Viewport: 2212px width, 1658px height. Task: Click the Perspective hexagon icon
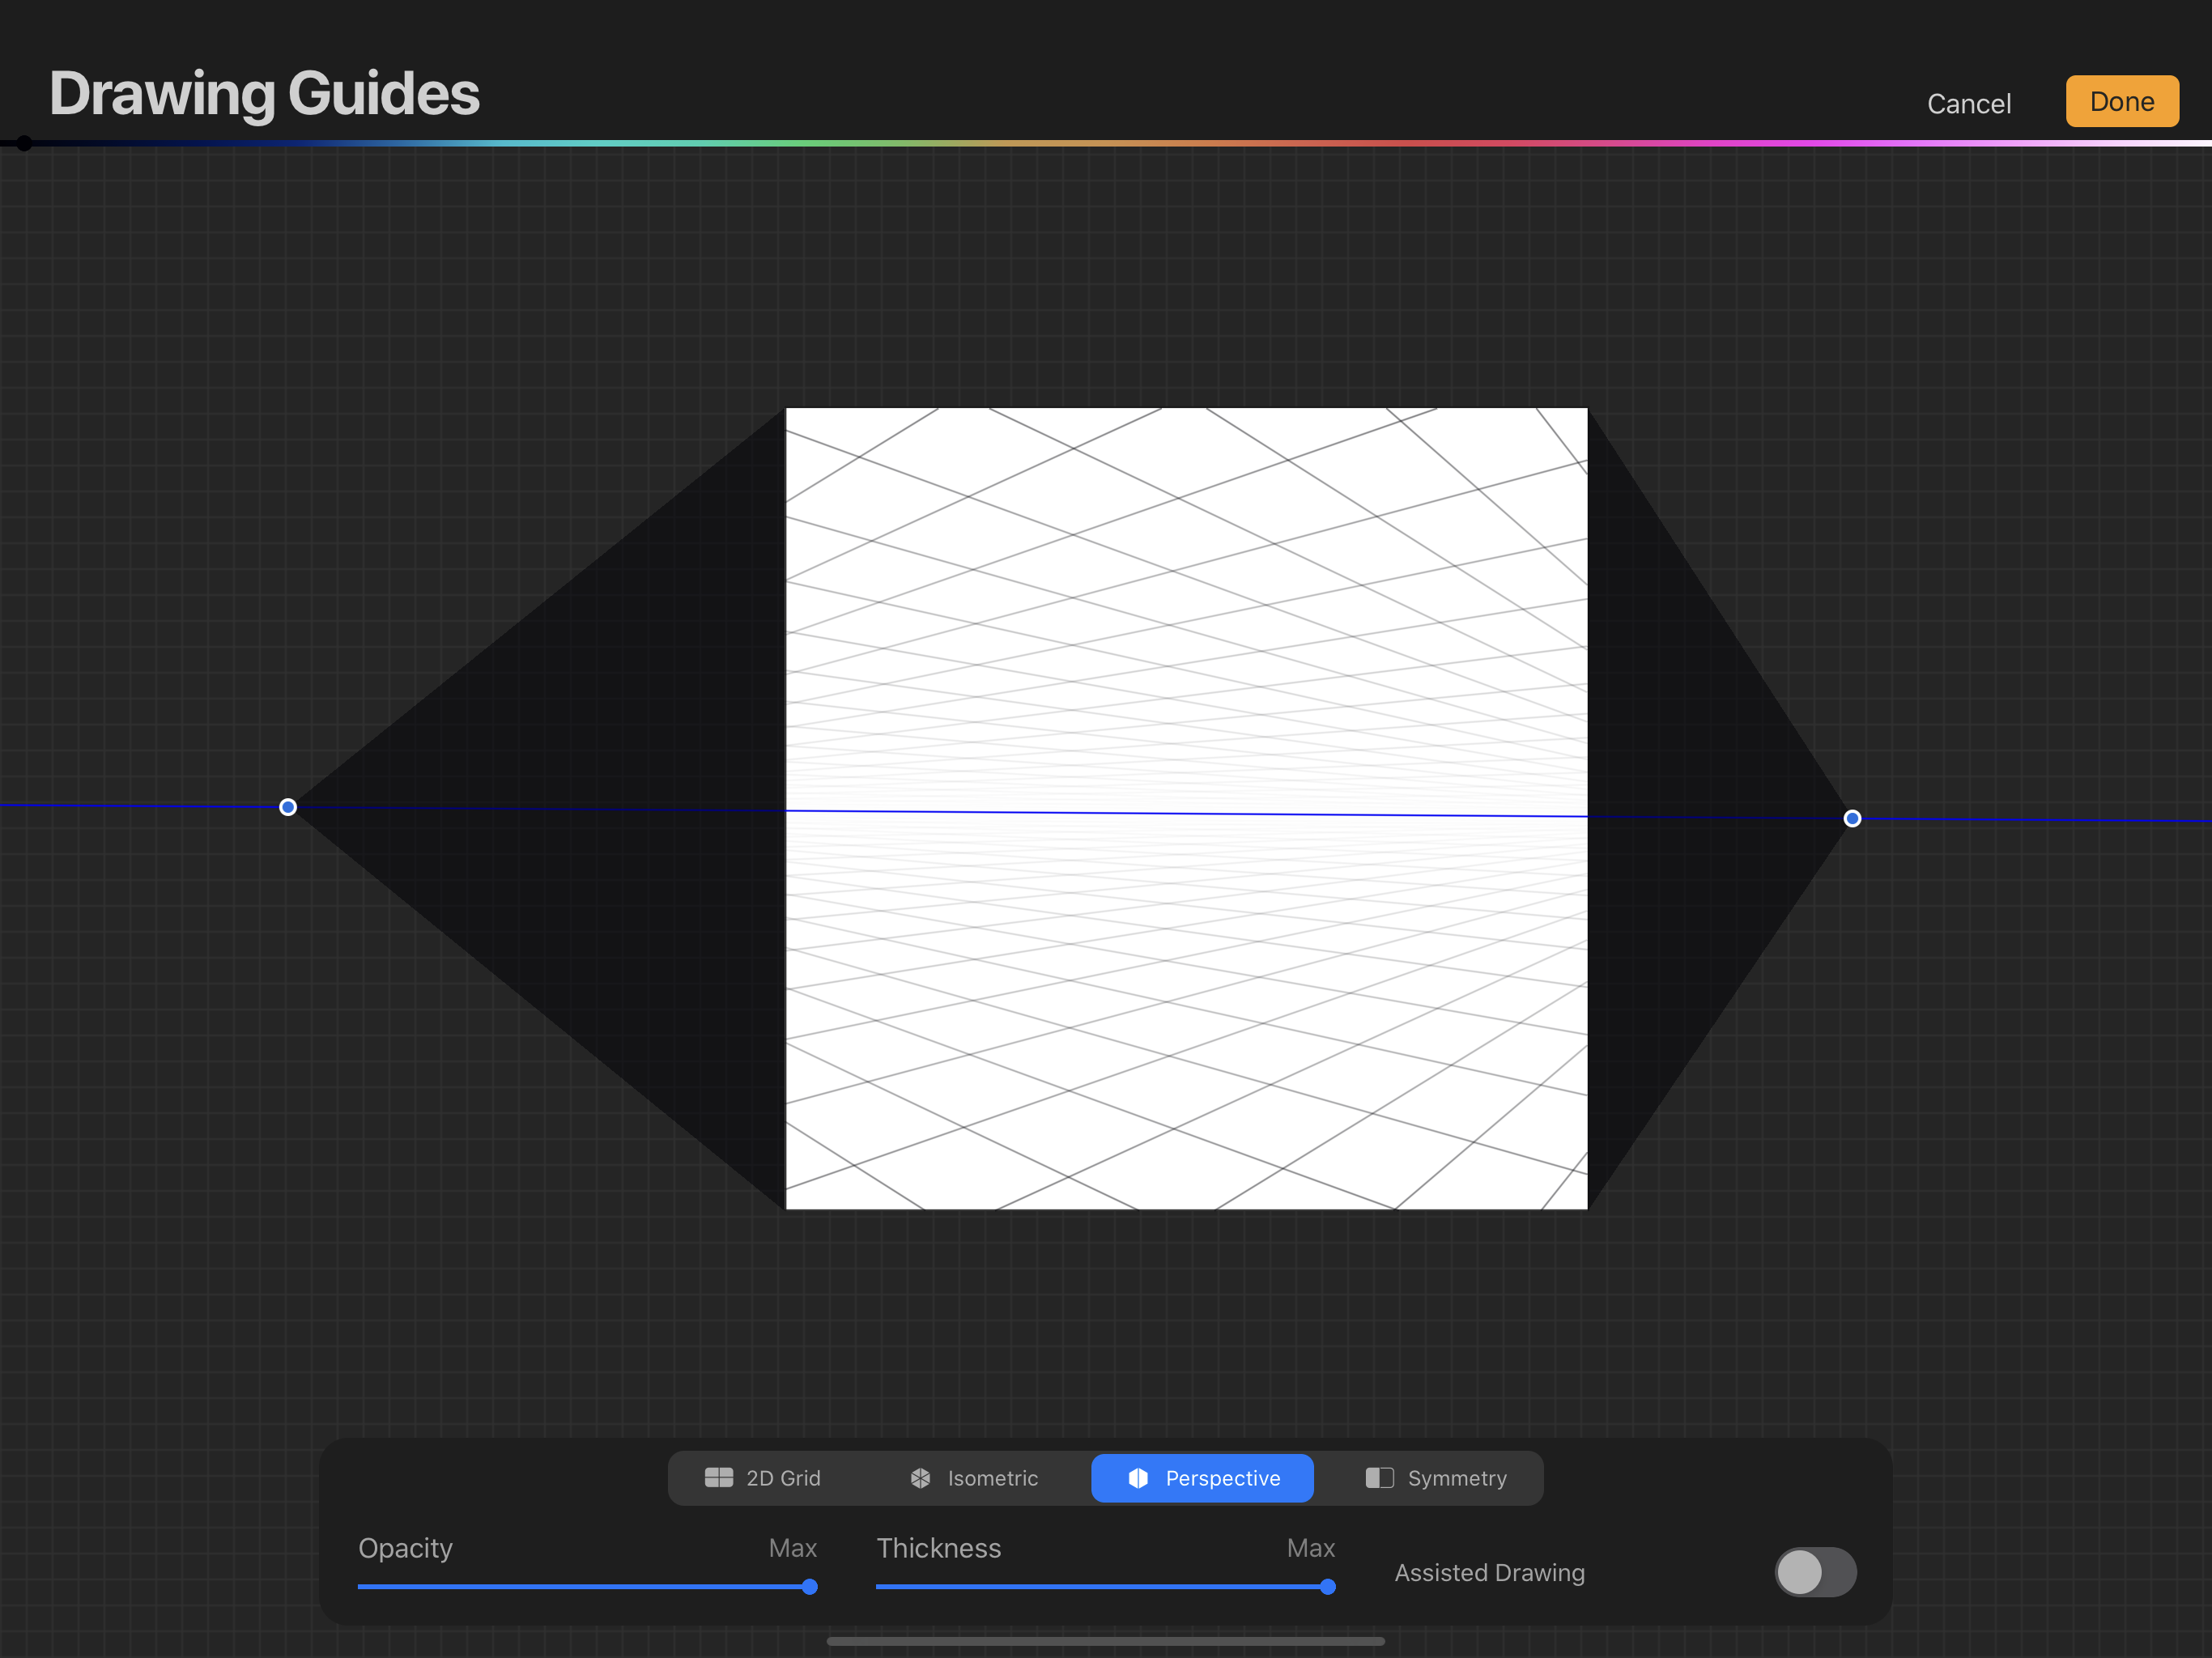point(1138,1478)
